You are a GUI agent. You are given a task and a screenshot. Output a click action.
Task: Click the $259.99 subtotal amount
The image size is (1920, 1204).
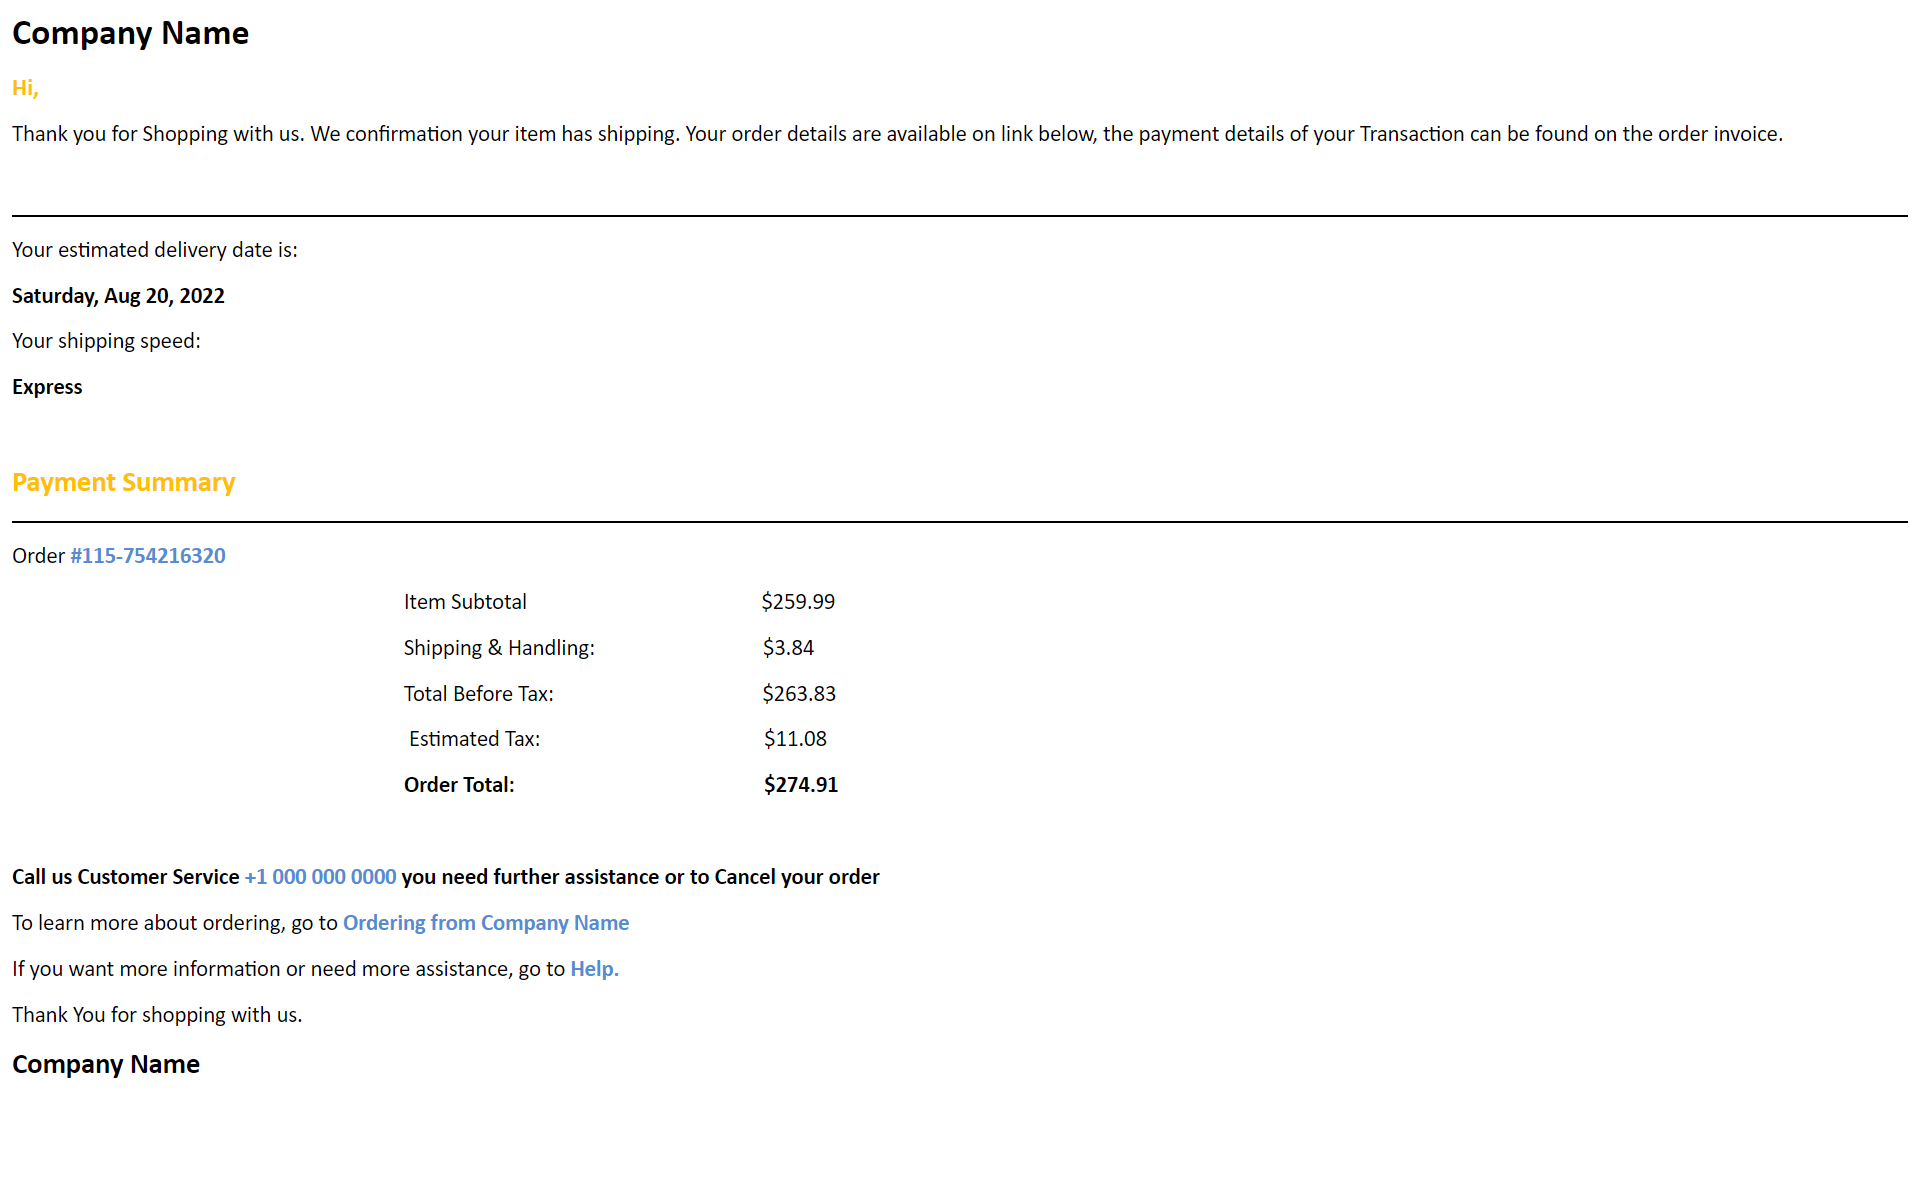point(798,602)
